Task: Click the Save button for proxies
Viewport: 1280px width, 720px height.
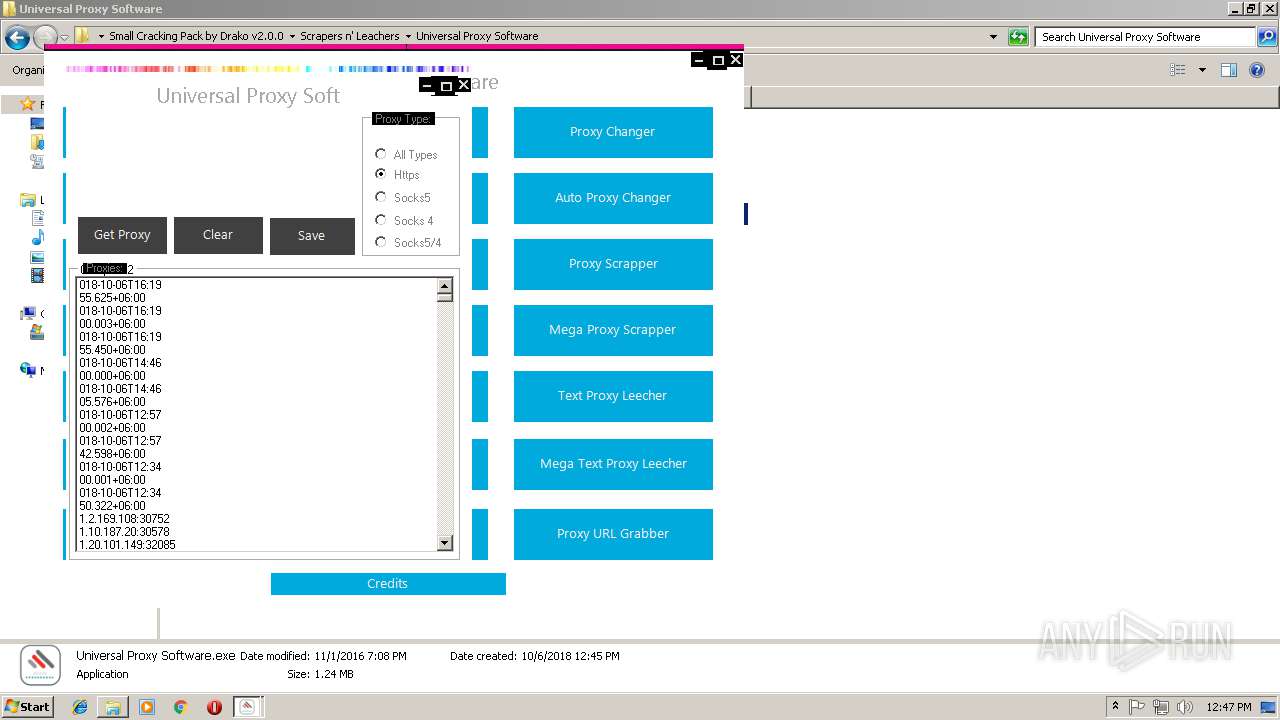Action: pyautogui.click(x=312, y=236)
